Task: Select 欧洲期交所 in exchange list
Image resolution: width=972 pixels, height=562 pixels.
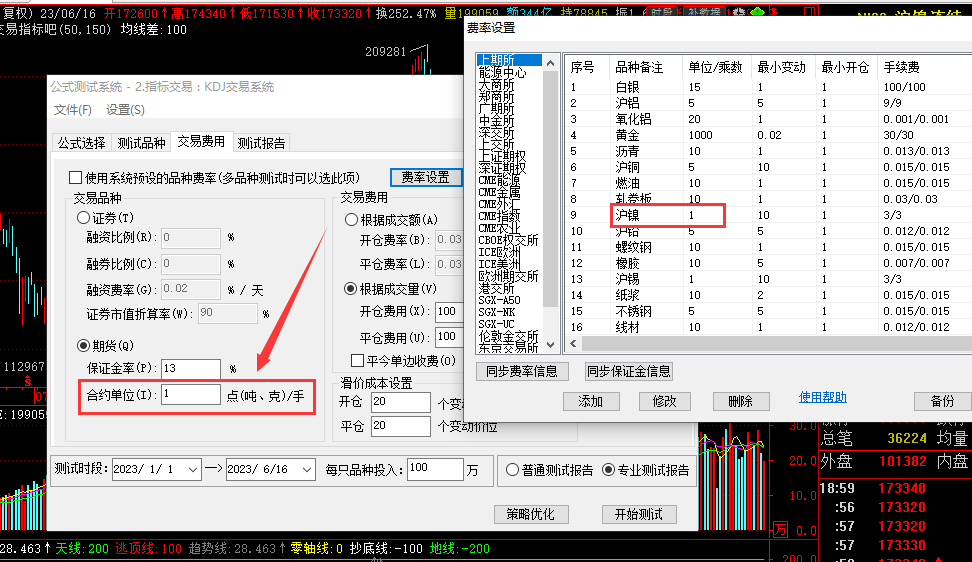Action: click(x=508, y=276)
